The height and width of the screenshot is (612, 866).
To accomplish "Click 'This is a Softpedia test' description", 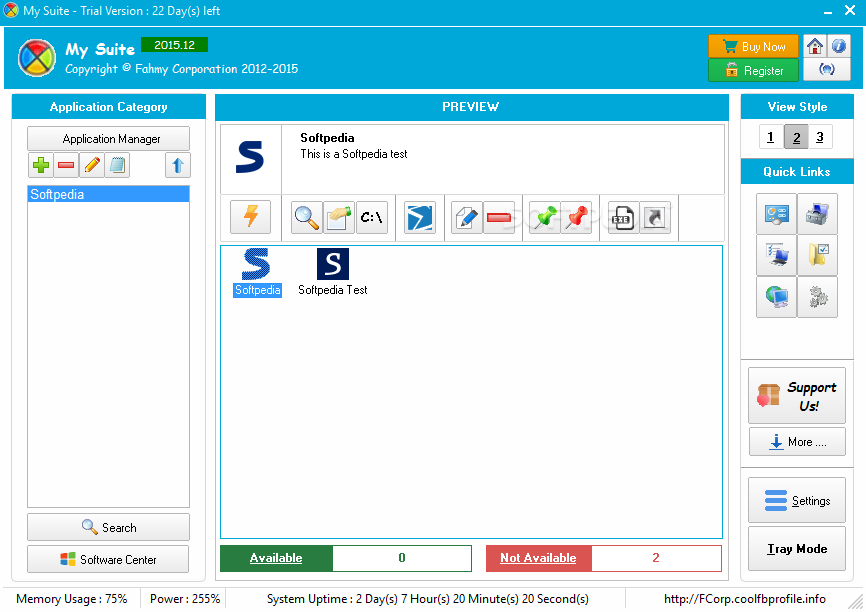I will pyautogui.click(x=353, y=154).
